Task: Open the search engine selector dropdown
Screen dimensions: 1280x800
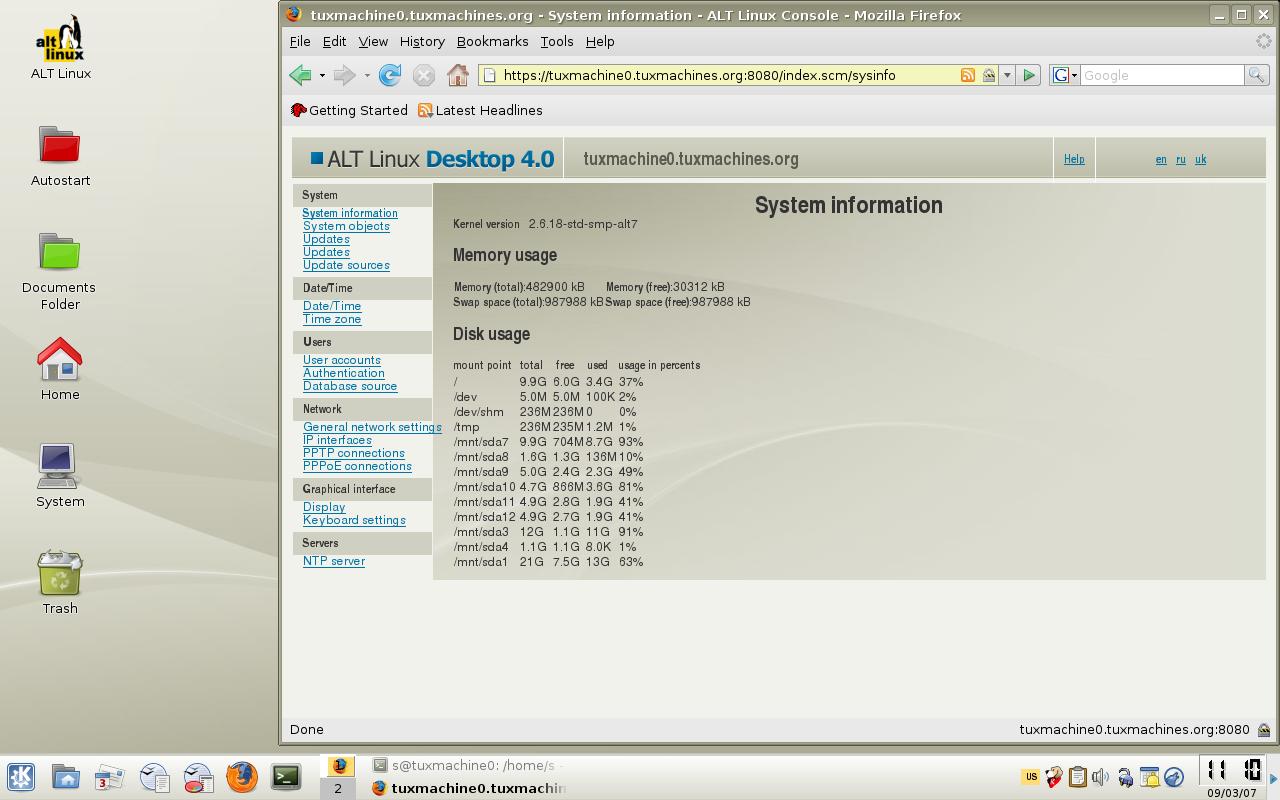Action: [x=1065, y=75]
